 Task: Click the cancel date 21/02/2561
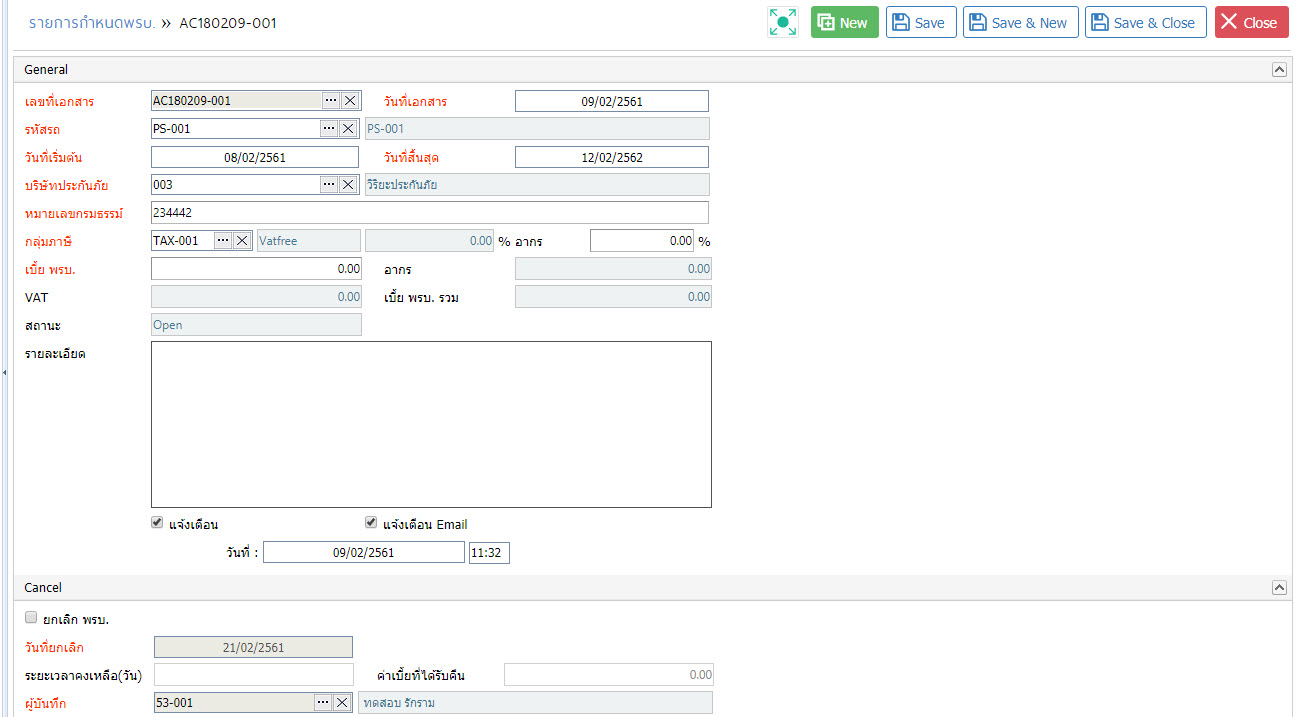coord(253,647)
